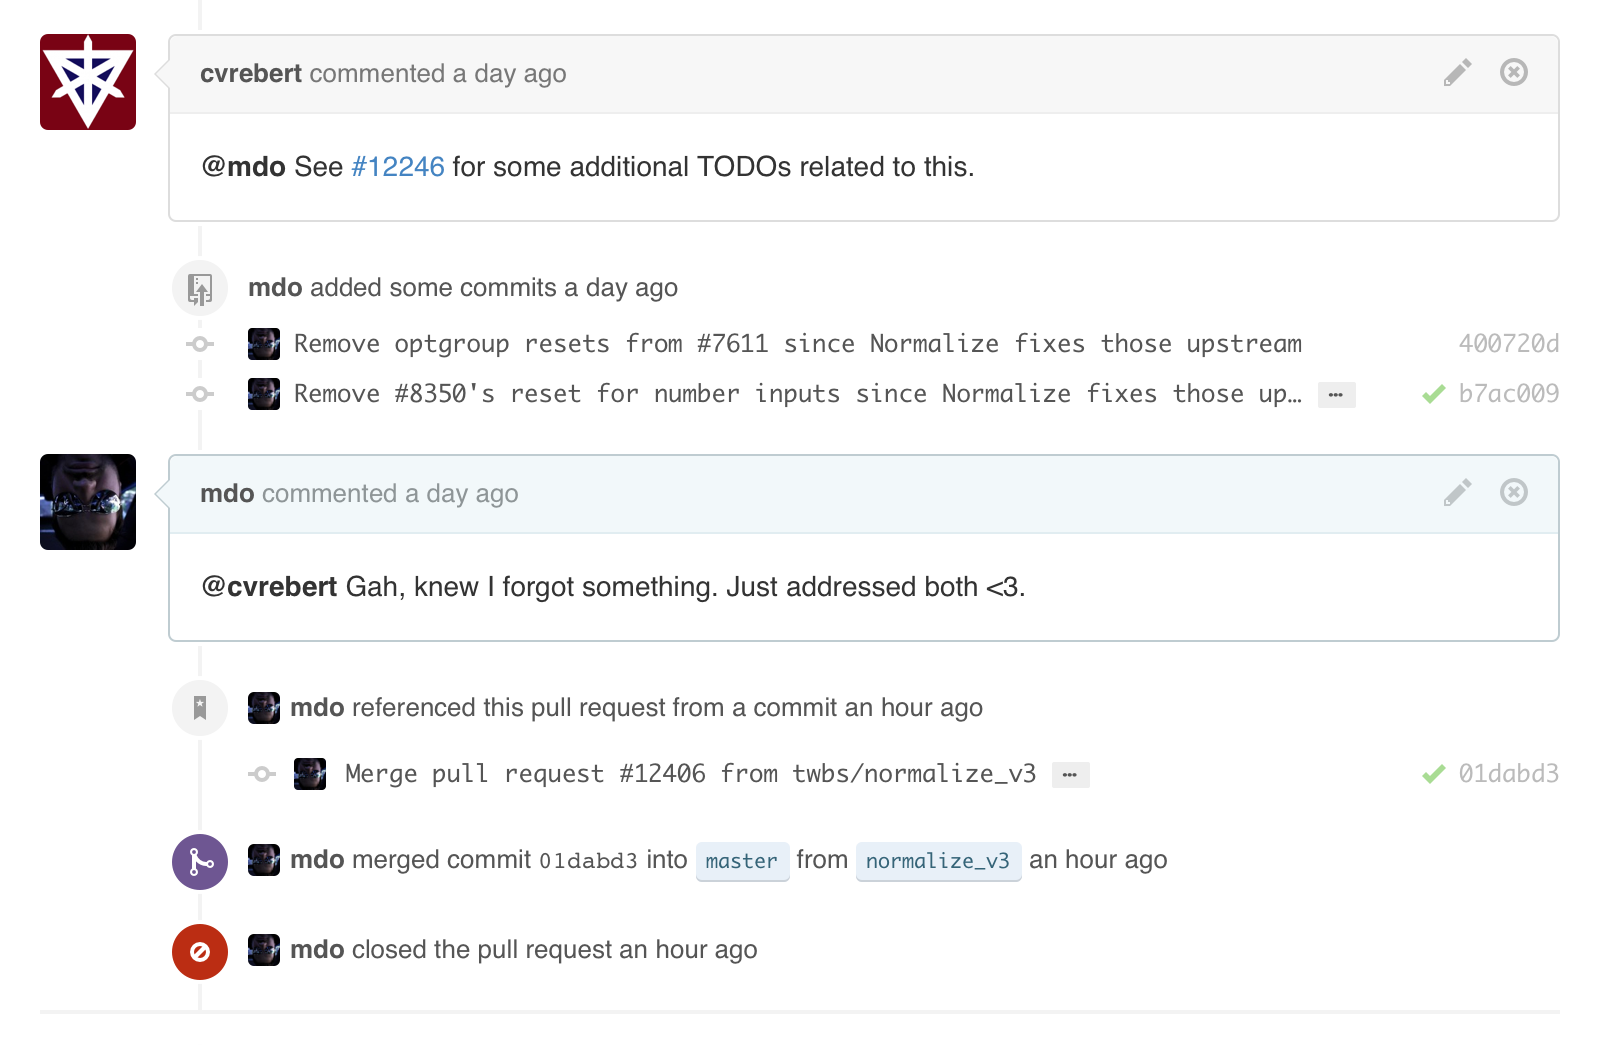Click the purple merged commit icon
The width and height of the screenshot is (1600, 1050).
pyautogui.click(x=200, y=862)
